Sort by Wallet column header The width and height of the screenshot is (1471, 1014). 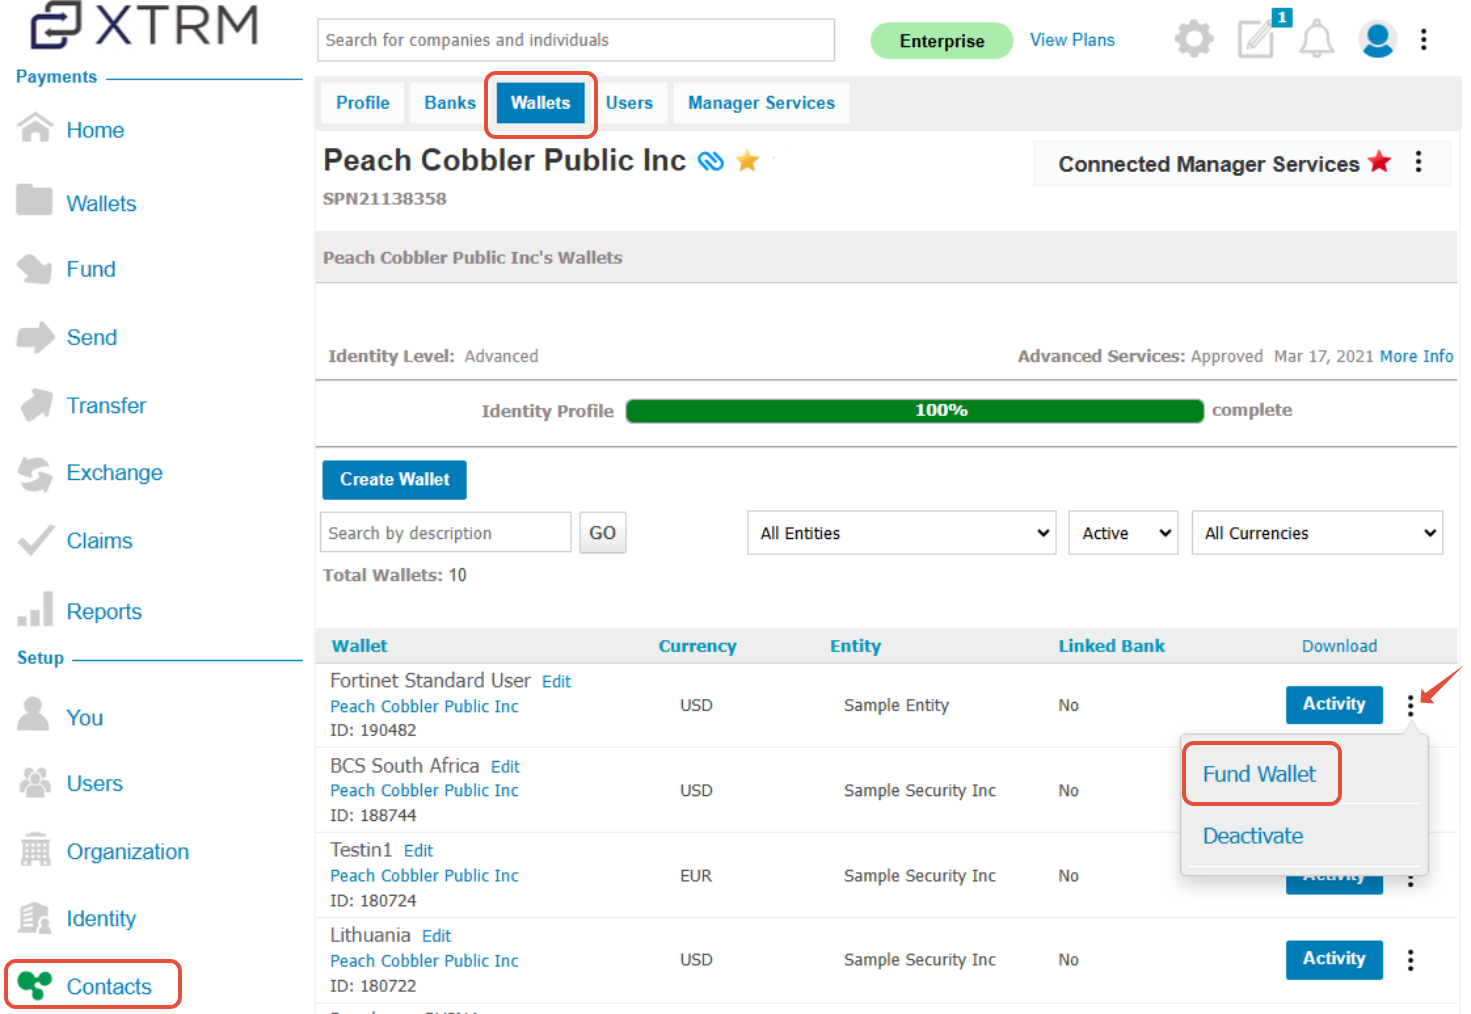click(359, 646)
